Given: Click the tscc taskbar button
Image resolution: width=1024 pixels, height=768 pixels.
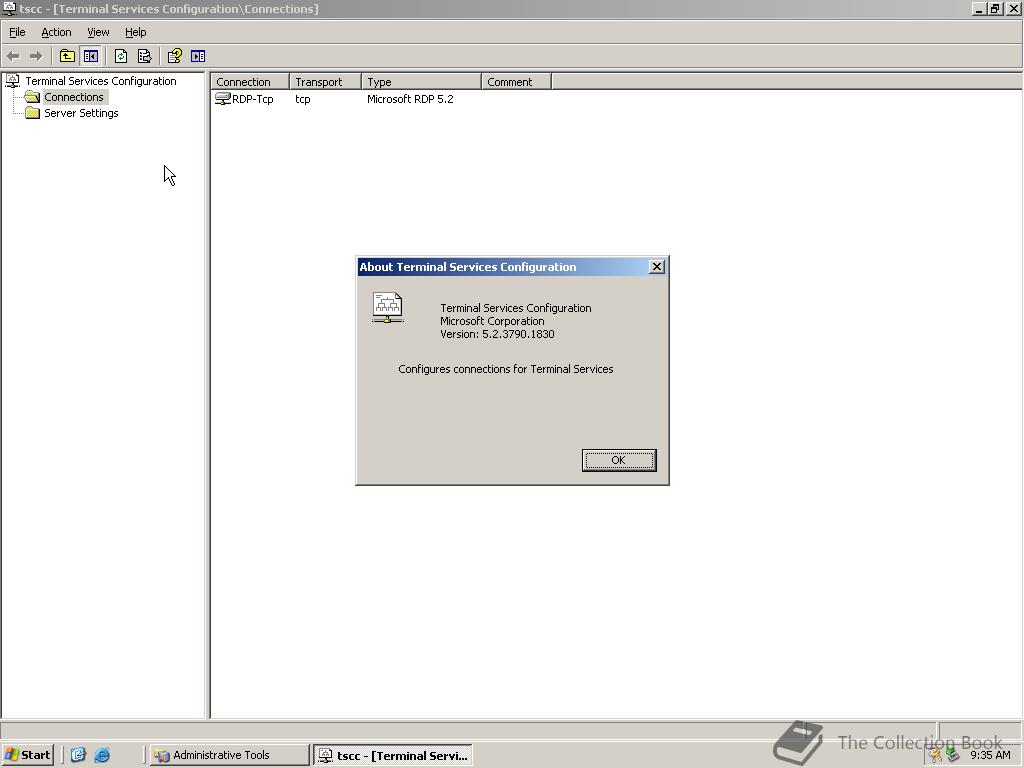Looking at the screenshot, I should point(393,756).
